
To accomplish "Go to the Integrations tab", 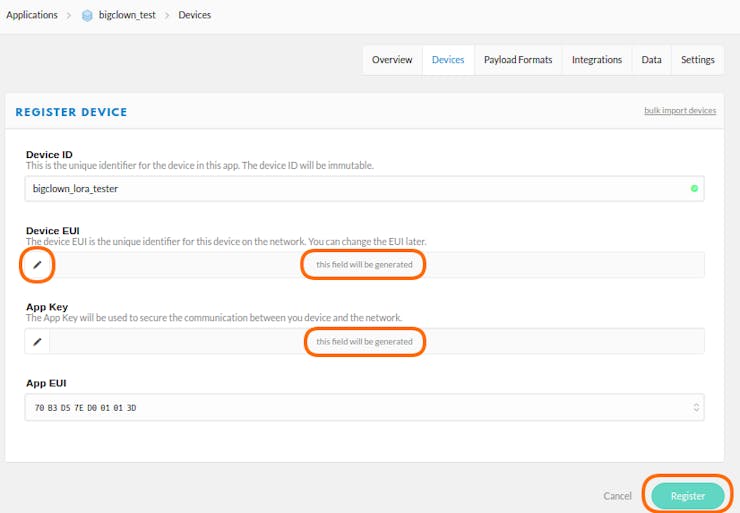I will [597, 60].
